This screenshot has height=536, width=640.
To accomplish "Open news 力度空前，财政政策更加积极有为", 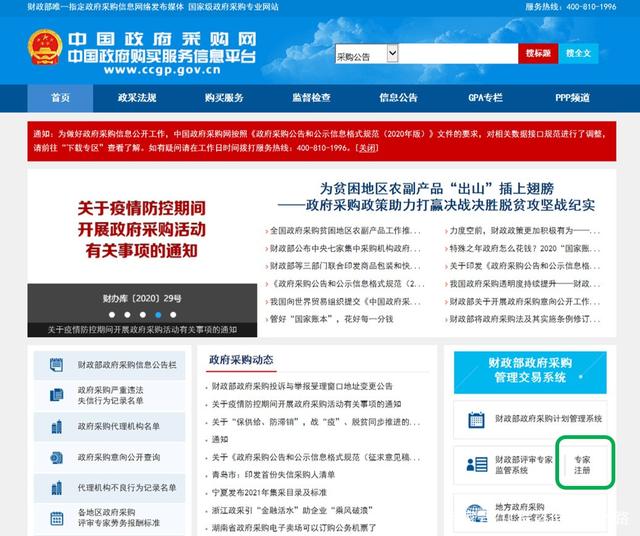I will pos(524,231).
